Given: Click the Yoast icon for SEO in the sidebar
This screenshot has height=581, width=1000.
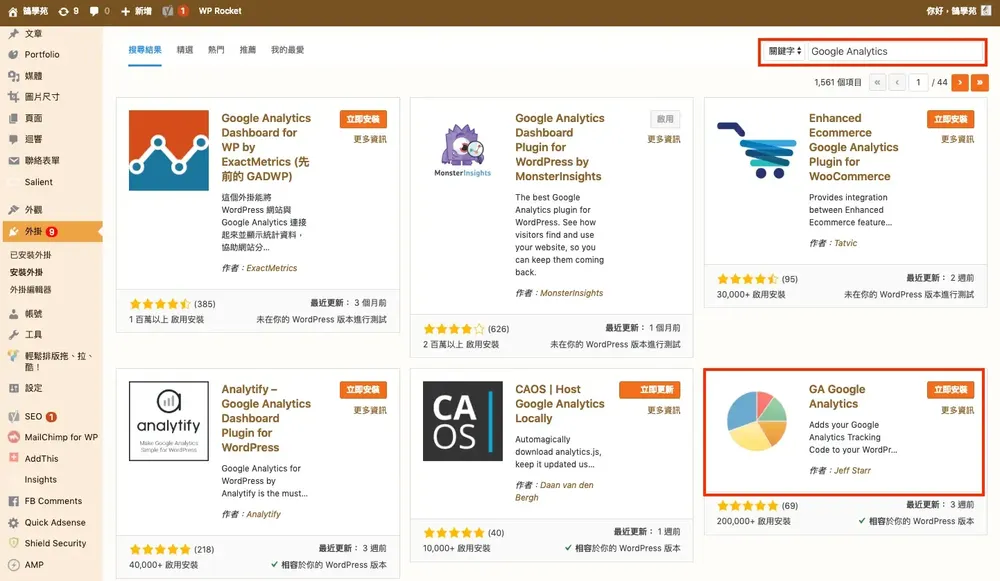Looking at the screenshot, I should click(x=13, y=416).
